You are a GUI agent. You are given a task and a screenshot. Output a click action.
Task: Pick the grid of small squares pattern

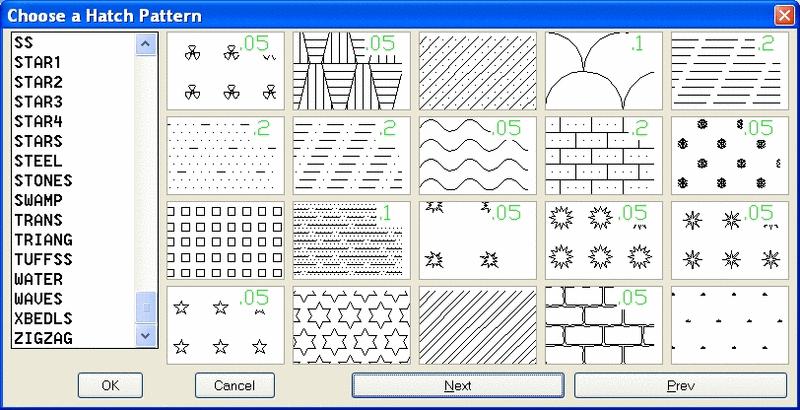(x=226, y=240)
